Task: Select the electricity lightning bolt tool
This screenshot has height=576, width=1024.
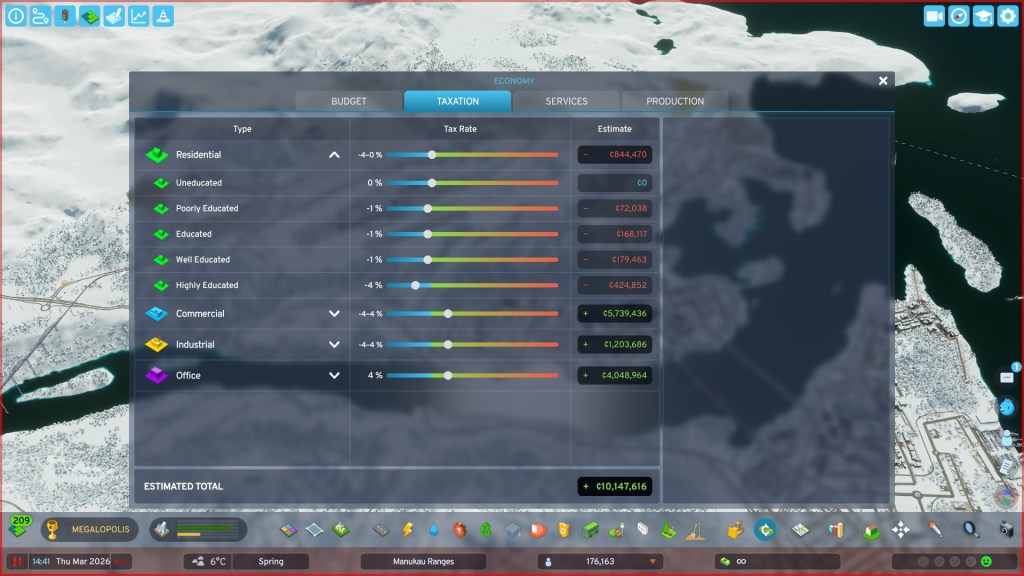Action: coord(407,529)
